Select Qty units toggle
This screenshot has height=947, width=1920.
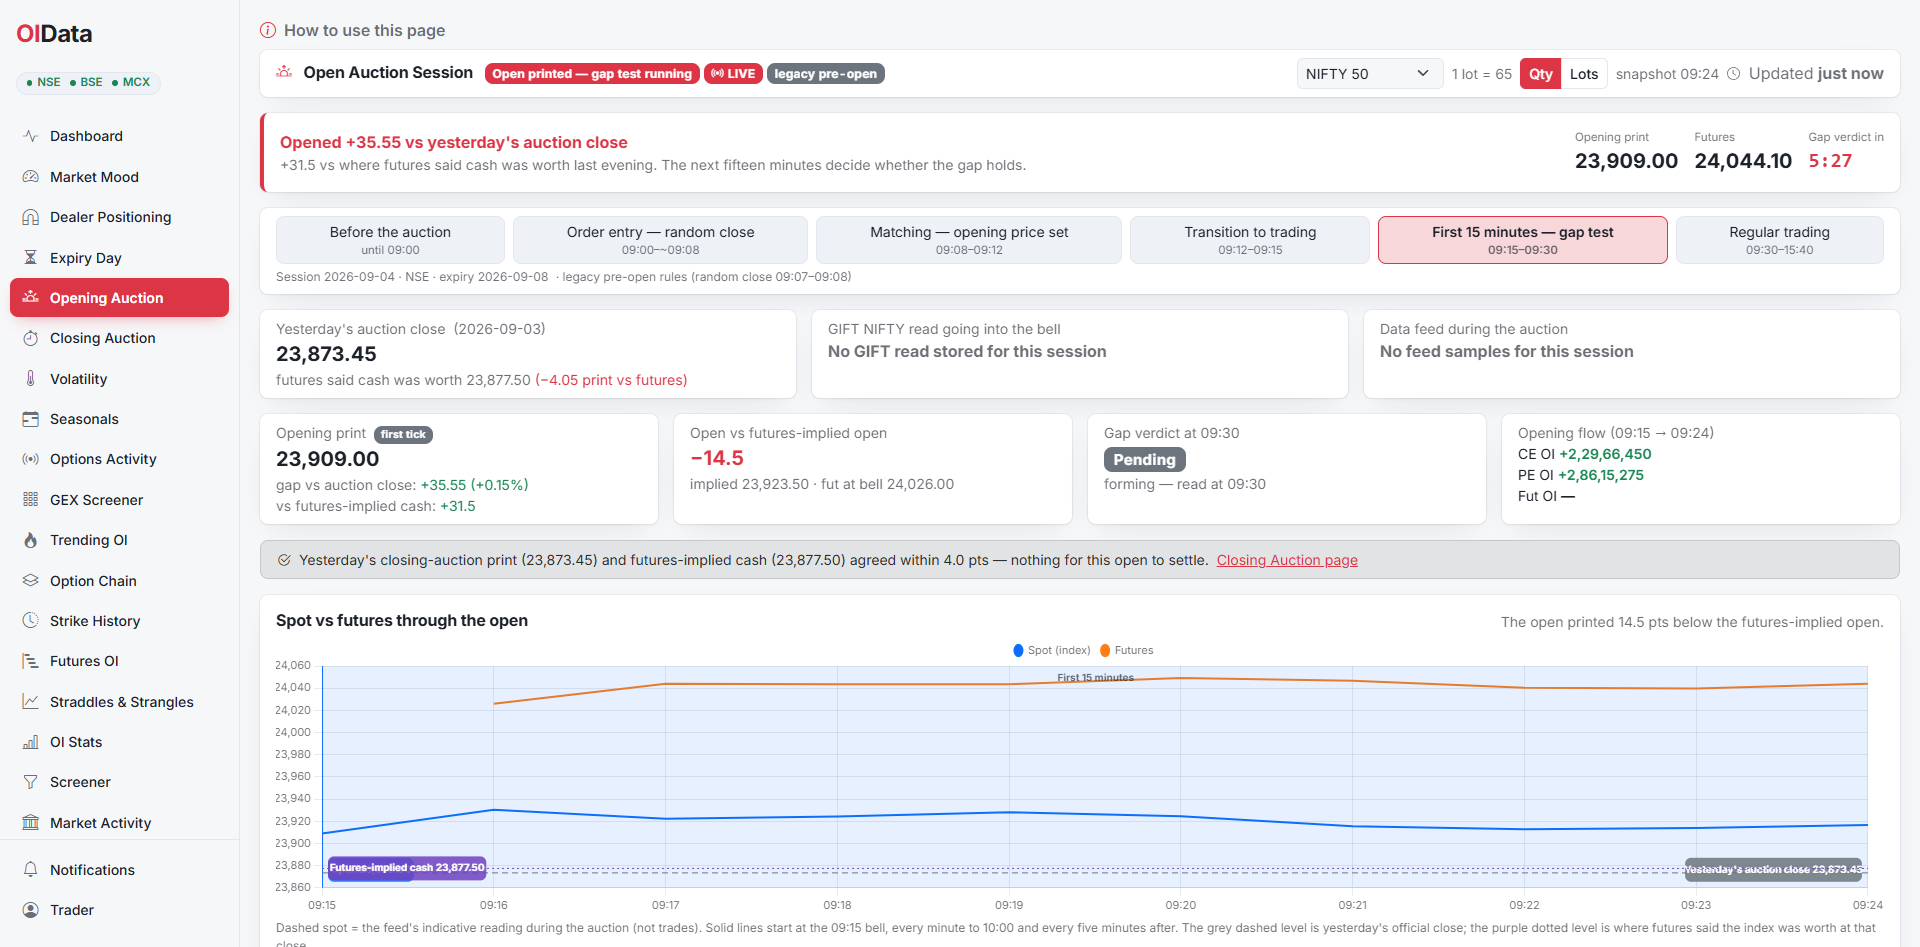pyautogui.click(x=1540, y=74)
